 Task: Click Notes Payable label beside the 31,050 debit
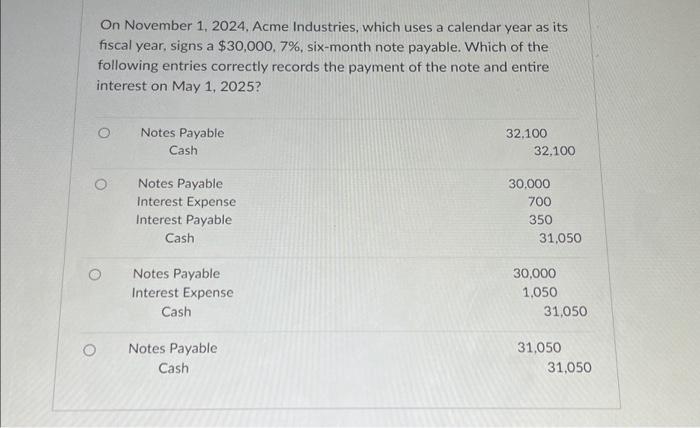pos(173,348)
